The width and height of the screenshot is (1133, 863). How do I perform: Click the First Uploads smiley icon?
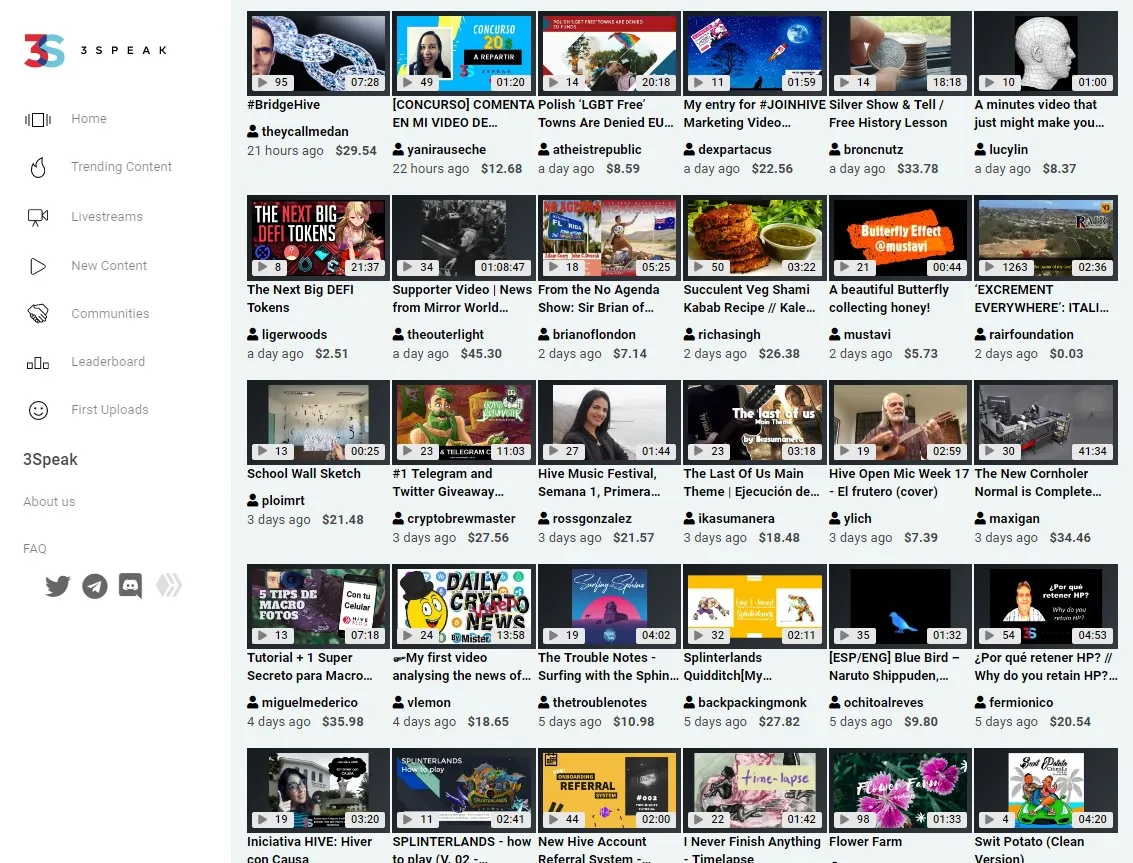point(38,410)
